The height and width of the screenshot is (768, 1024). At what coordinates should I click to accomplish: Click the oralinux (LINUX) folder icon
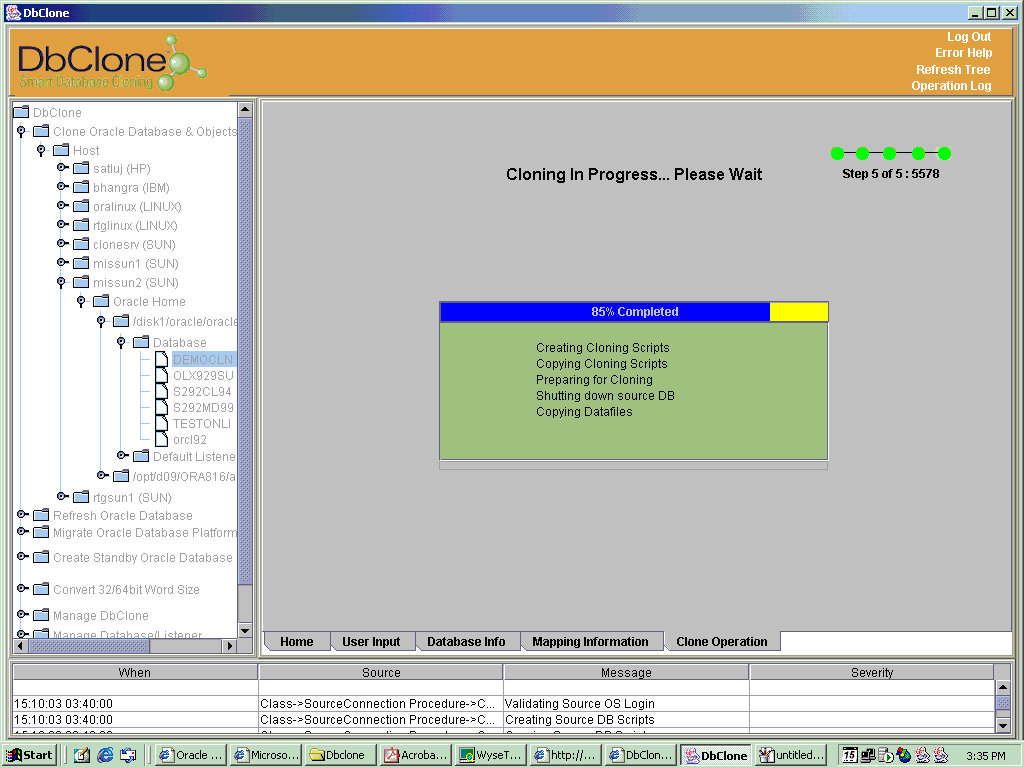pos(81,206)
